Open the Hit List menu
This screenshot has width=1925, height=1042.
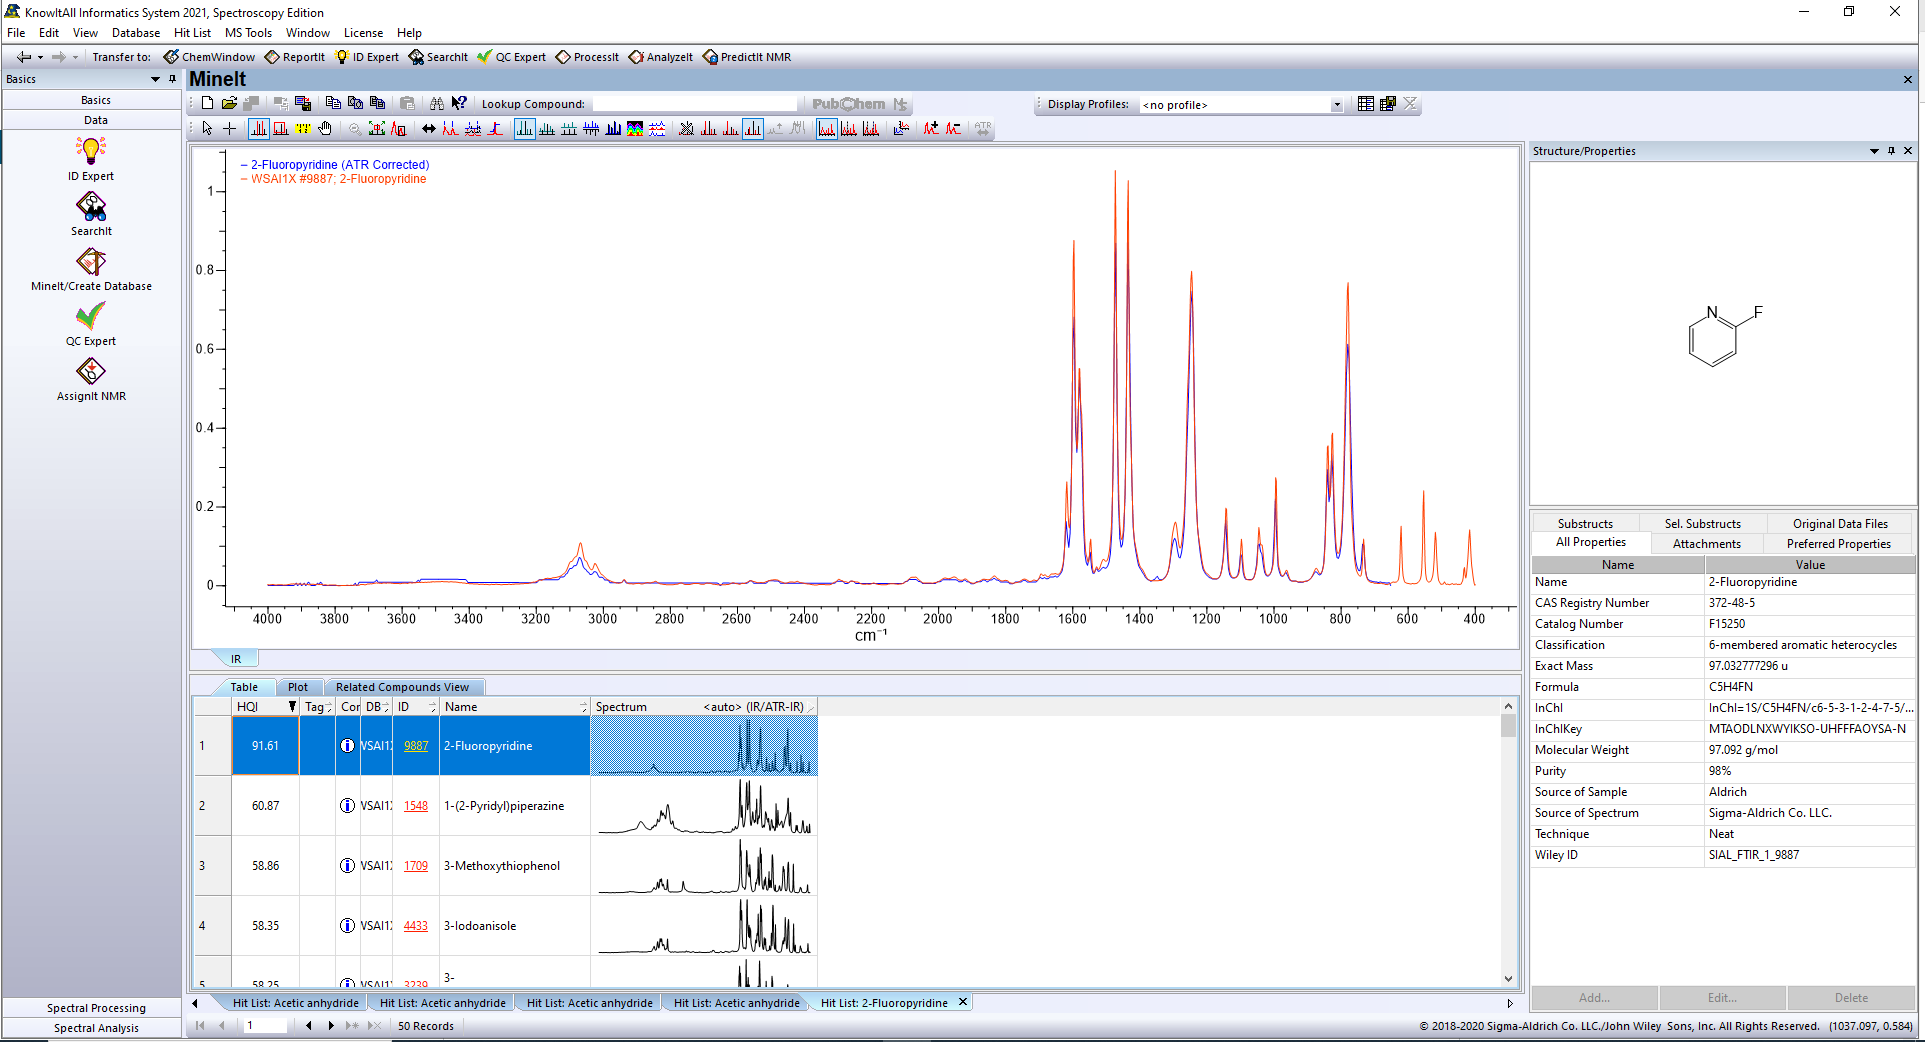tap(192, 33)
